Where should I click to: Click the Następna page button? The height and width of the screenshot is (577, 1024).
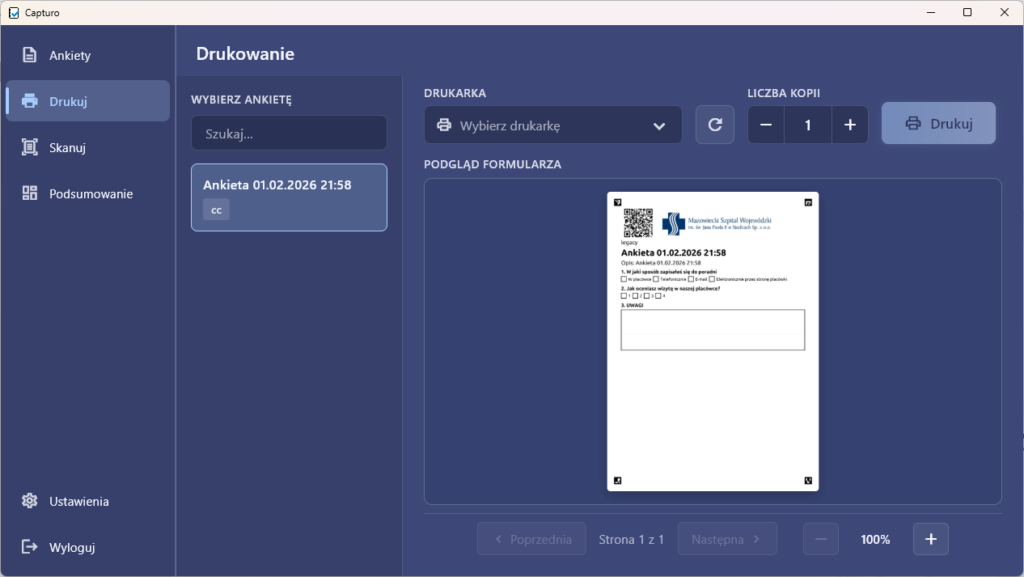(x=728, y=539)
